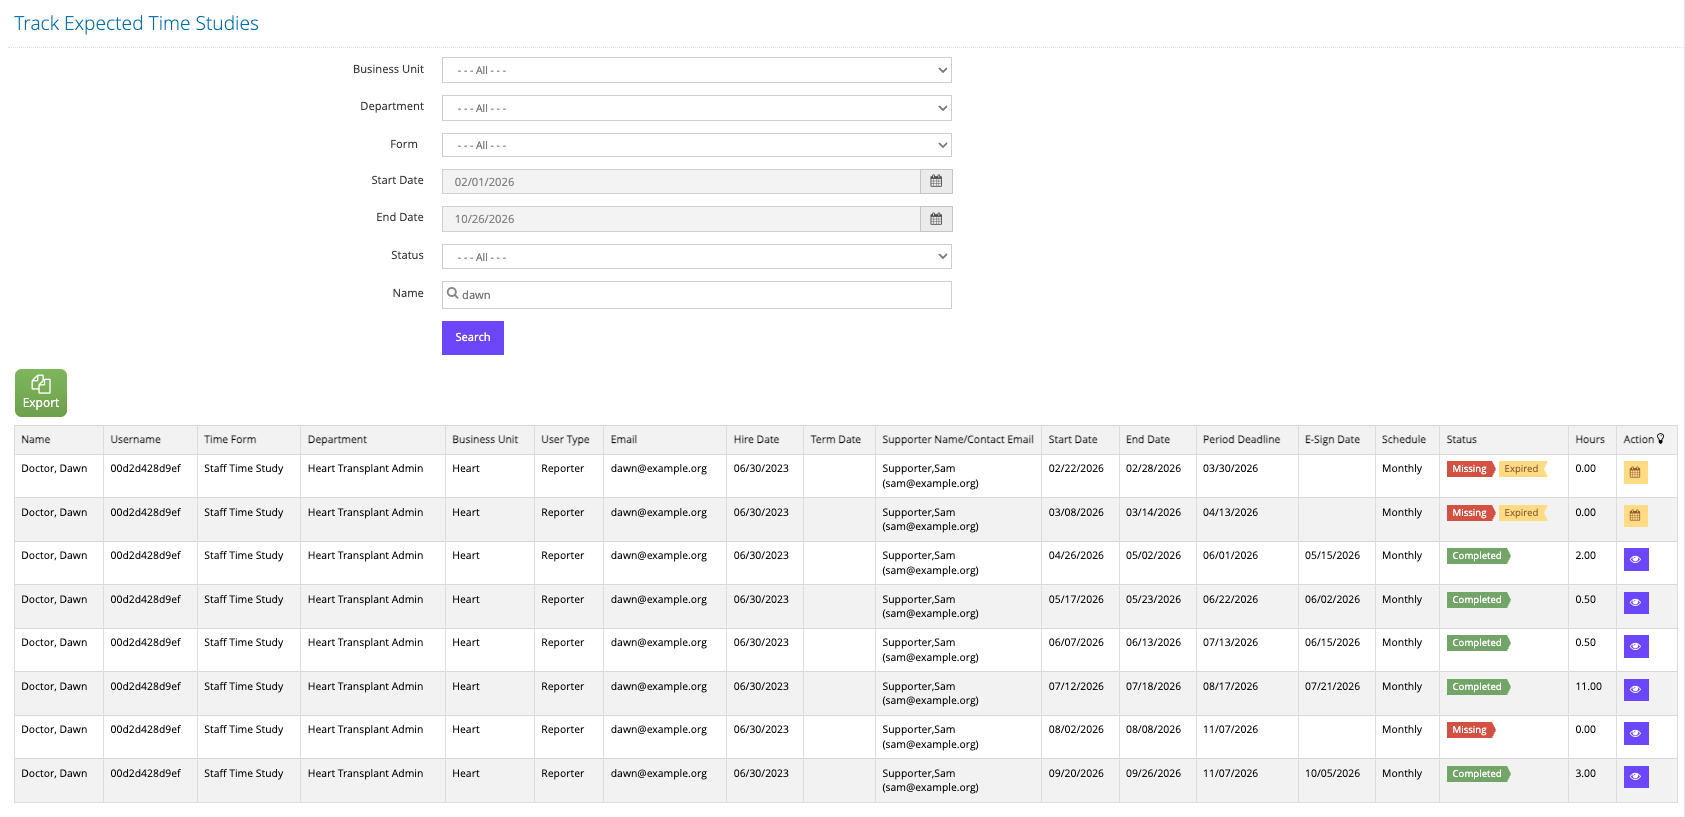1685x817 pixels.
Task: View the 07/12/2026 study with 11.00 hours
Action: point(1636,690)
